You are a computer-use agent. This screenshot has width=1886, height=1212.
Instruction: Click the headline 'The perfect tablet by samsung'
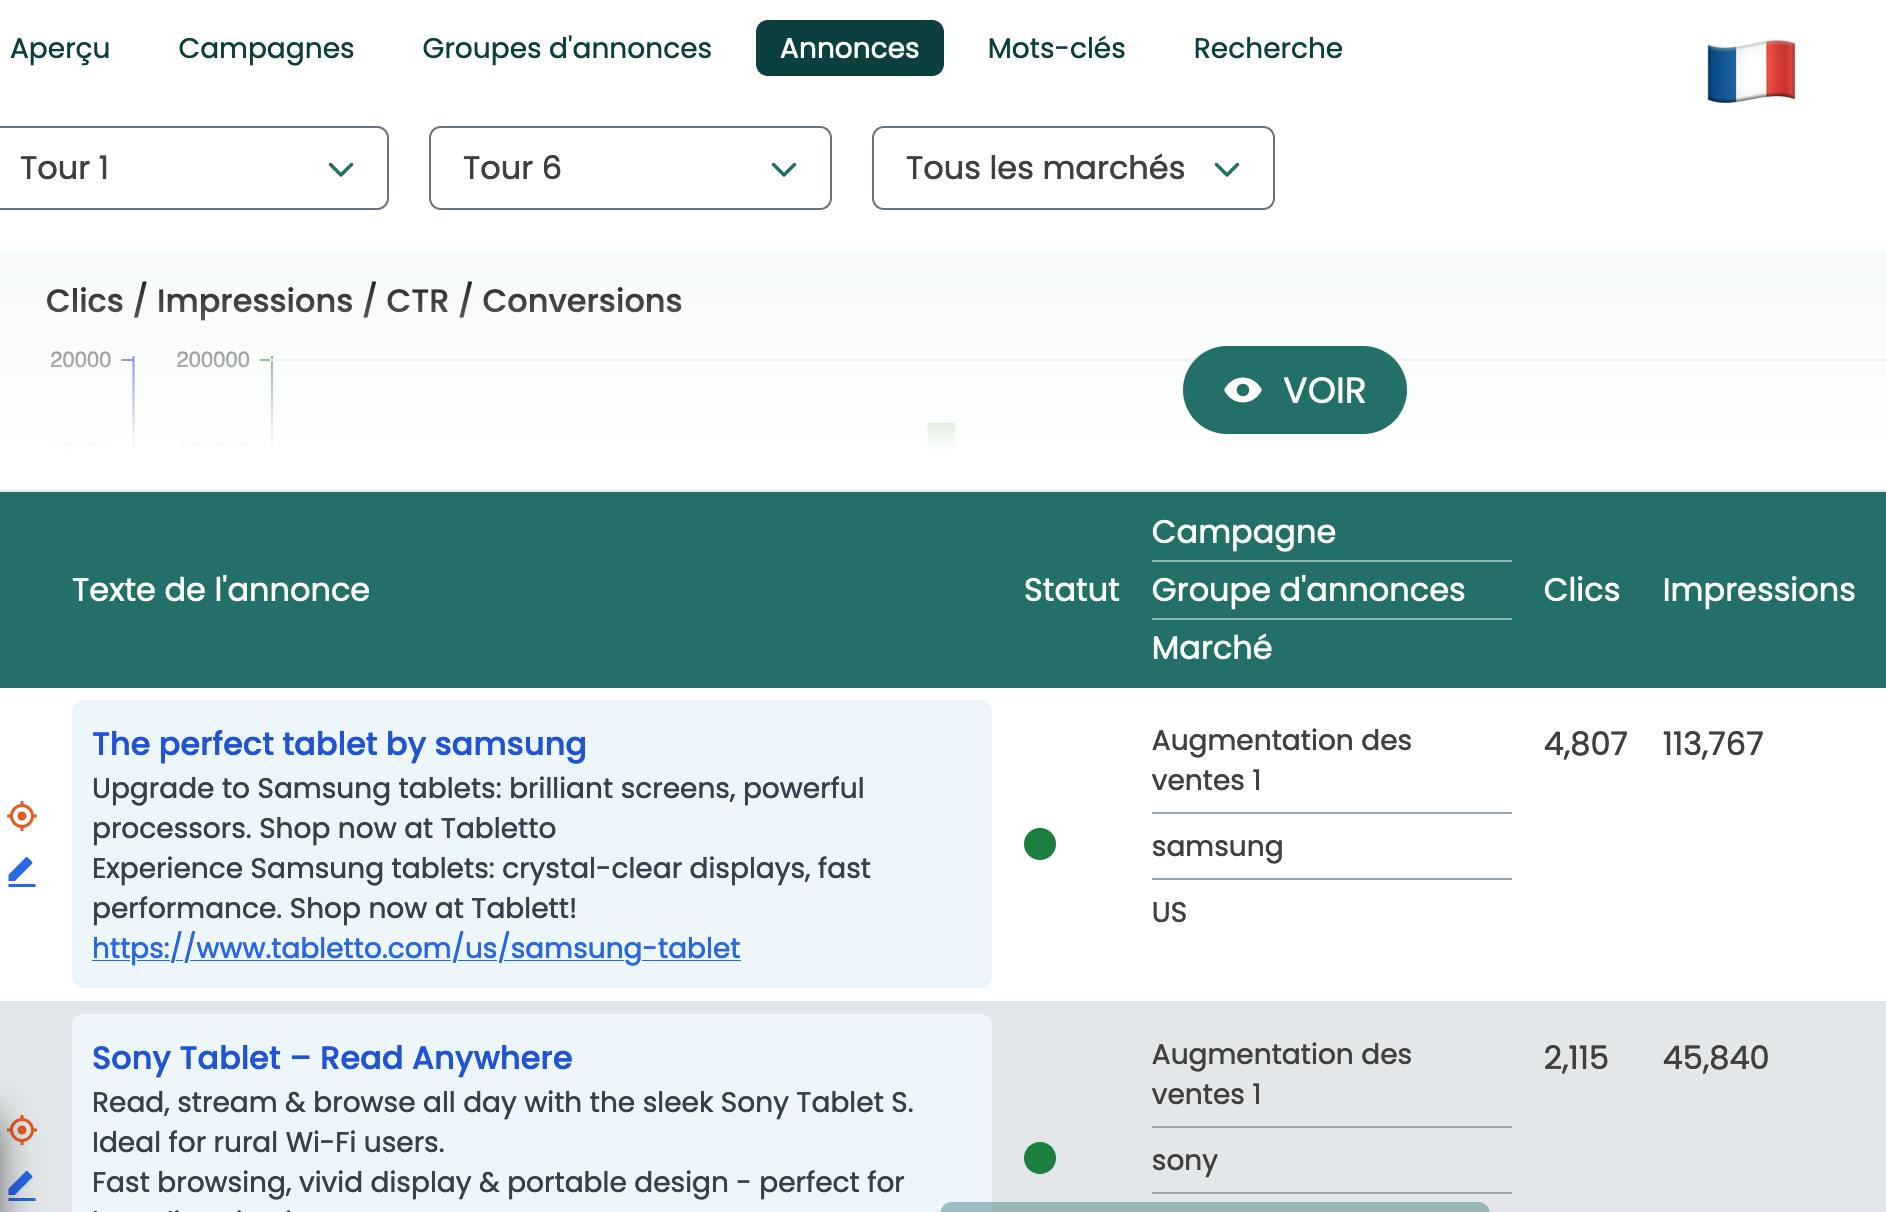339,744
